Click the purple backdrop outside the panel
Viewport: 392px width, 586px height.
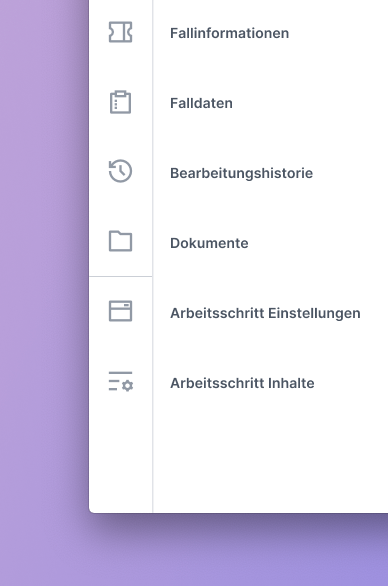coord(43,262)
